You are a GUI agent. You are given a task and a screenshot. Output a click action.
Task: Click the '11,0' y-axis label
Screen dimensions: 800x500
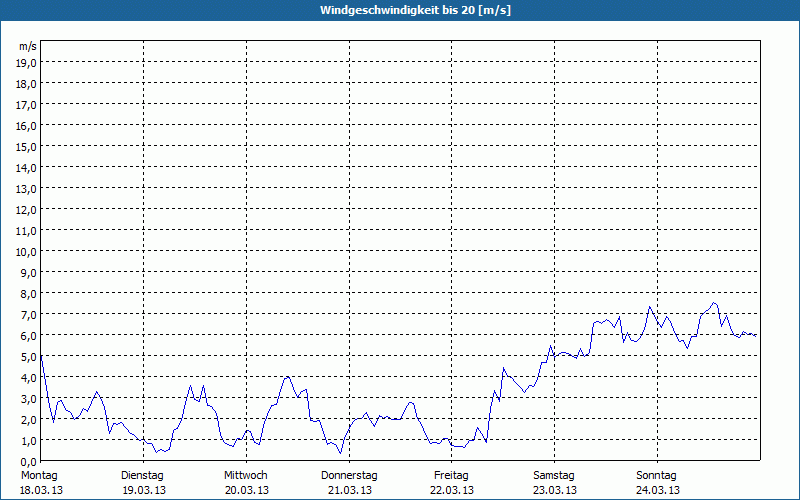(27, 231)
